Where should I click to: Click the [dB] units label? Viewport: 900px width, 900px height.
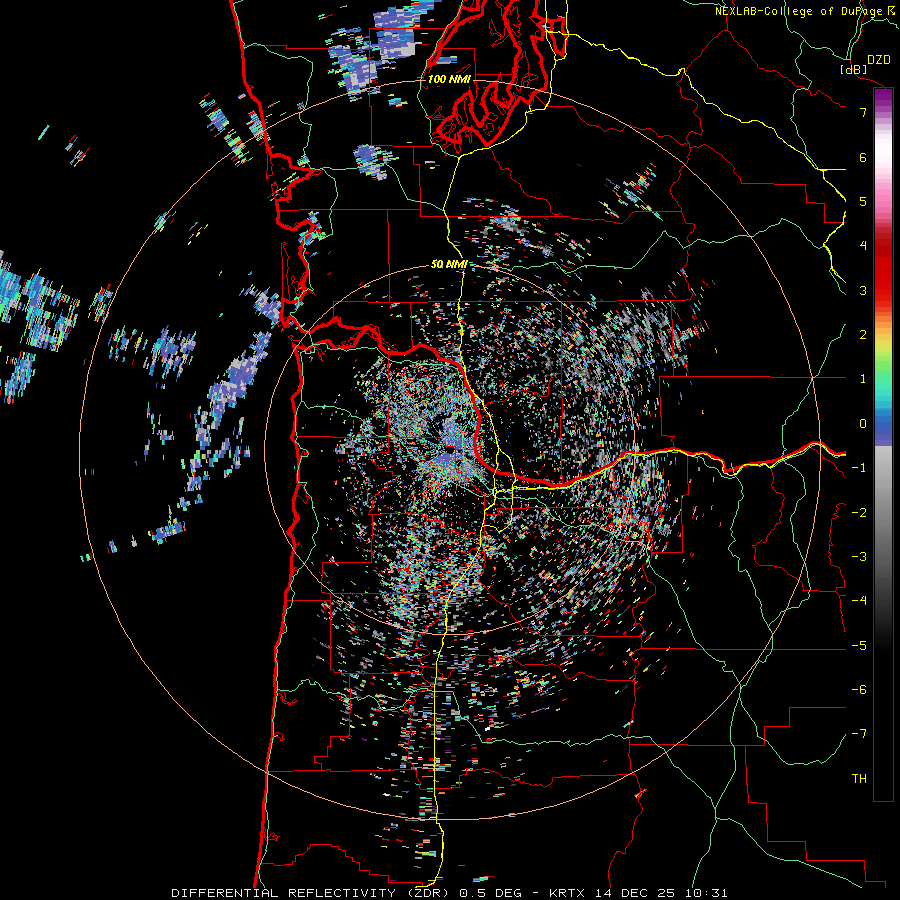[854, 69]
